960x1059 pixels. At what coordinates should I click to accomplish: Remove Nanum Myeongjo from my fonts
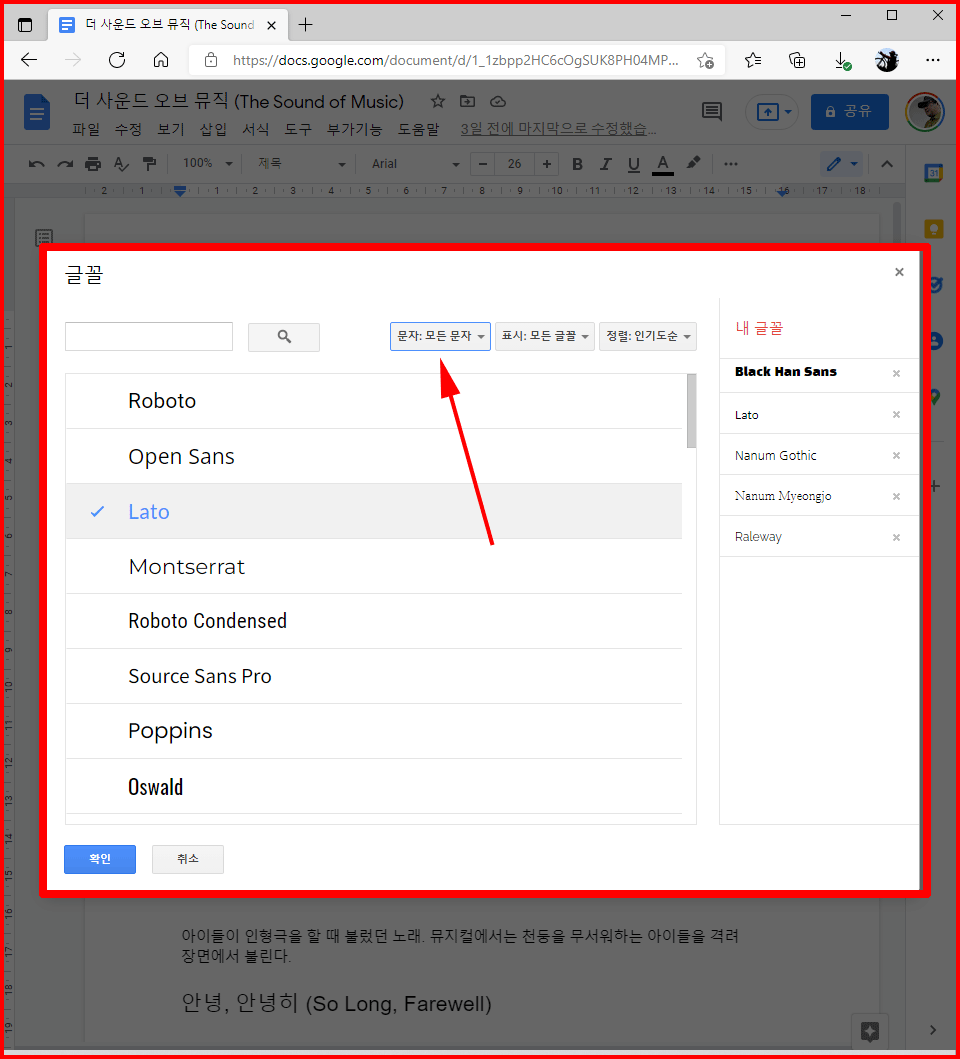(x=896, y=496)
